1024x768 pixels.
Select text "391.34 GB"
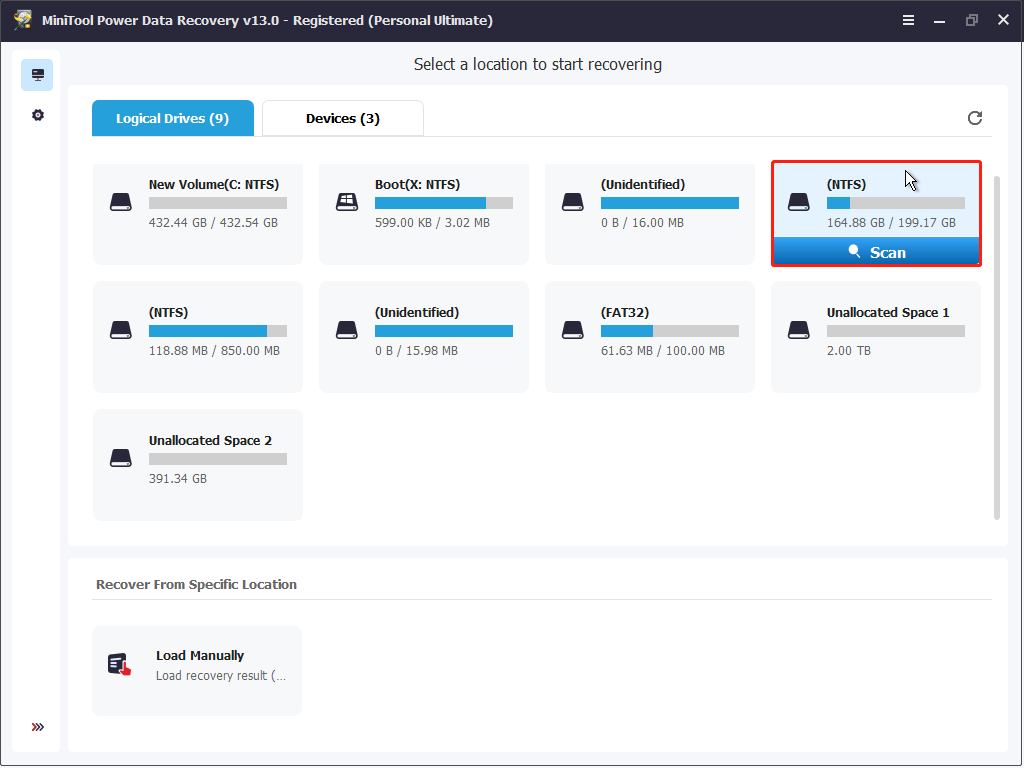pyautogui.click(x=178, y=479)
